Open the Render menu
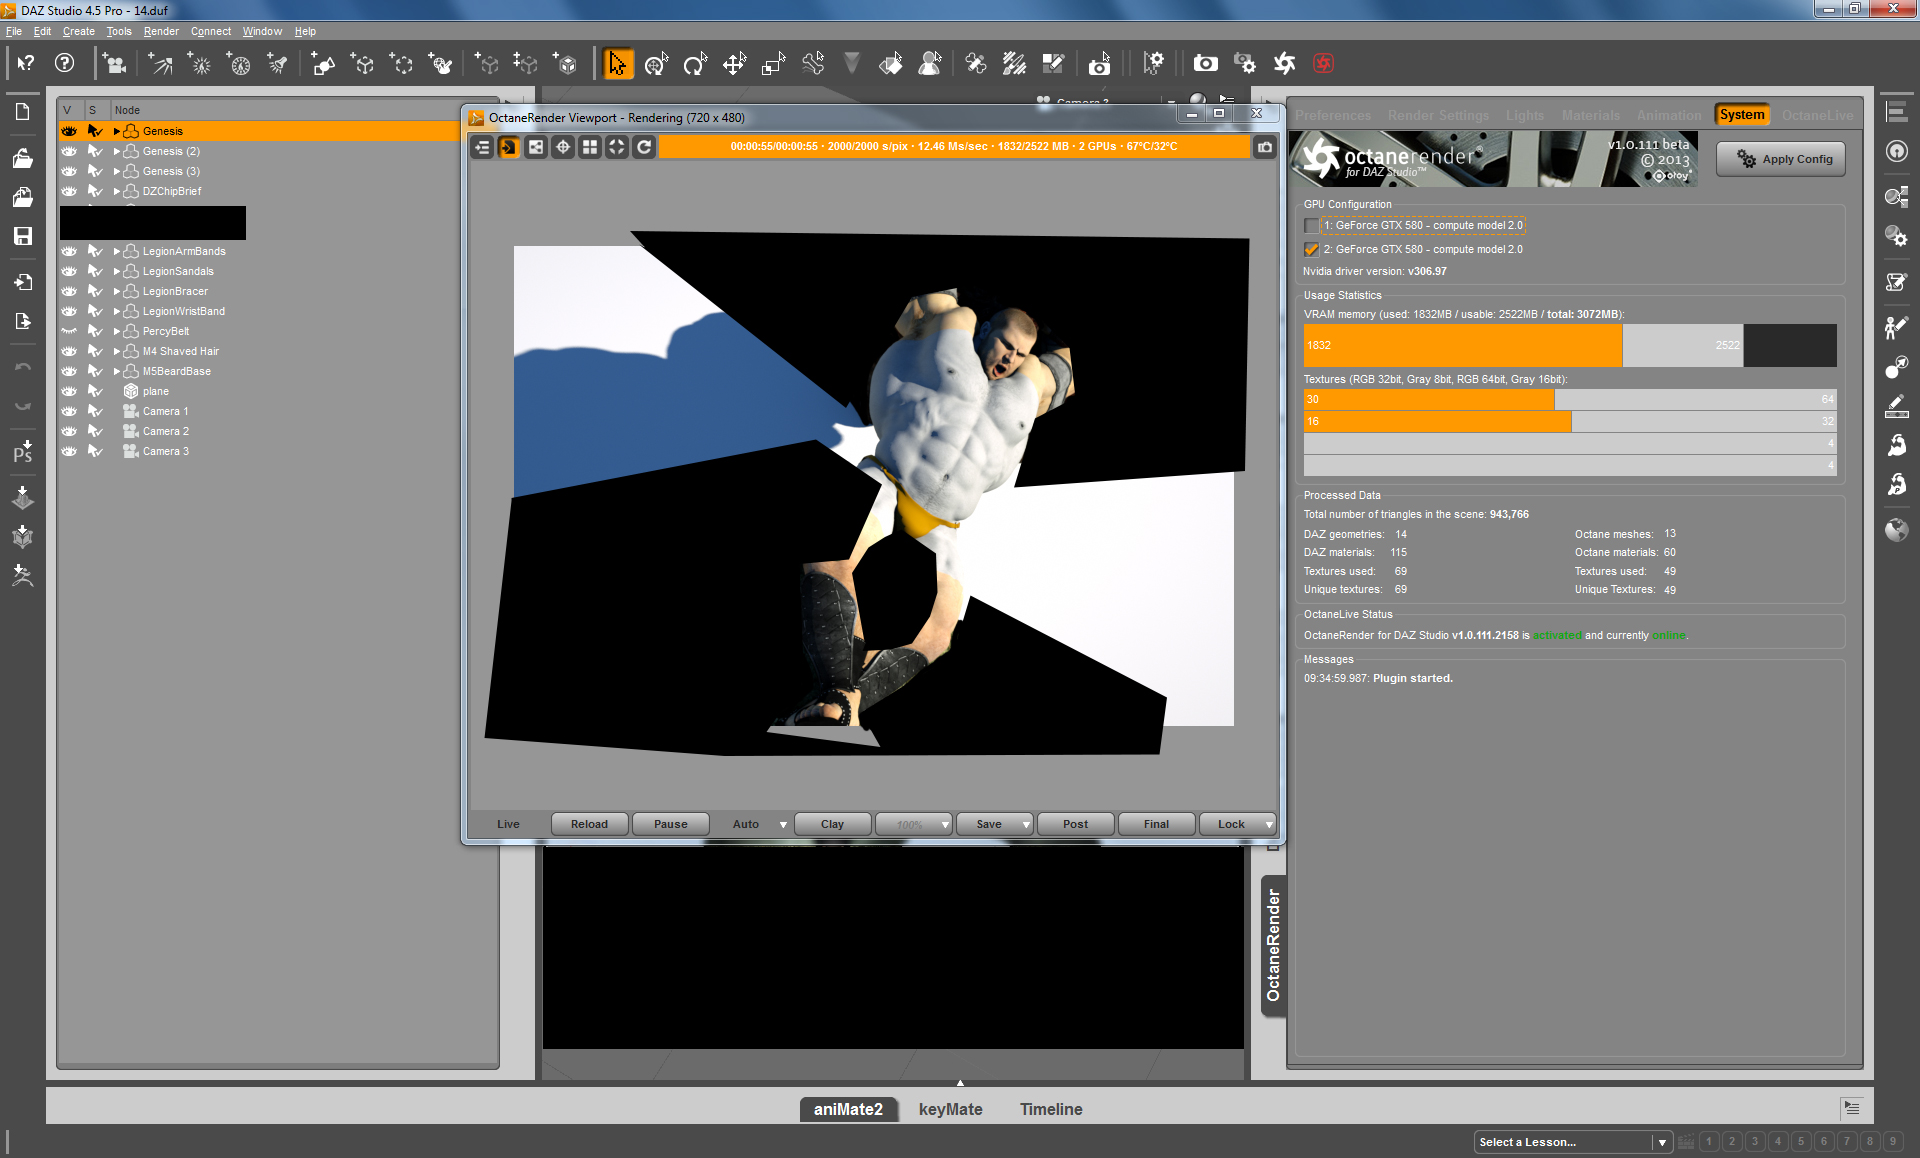 click(x=161, y=31)
